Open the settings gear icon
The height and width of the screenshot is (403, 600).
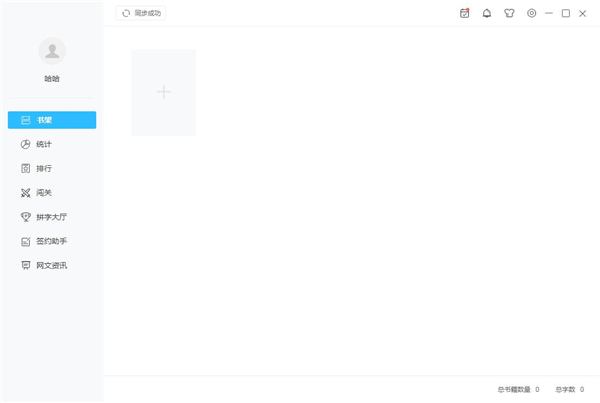[x=532, y=13]
